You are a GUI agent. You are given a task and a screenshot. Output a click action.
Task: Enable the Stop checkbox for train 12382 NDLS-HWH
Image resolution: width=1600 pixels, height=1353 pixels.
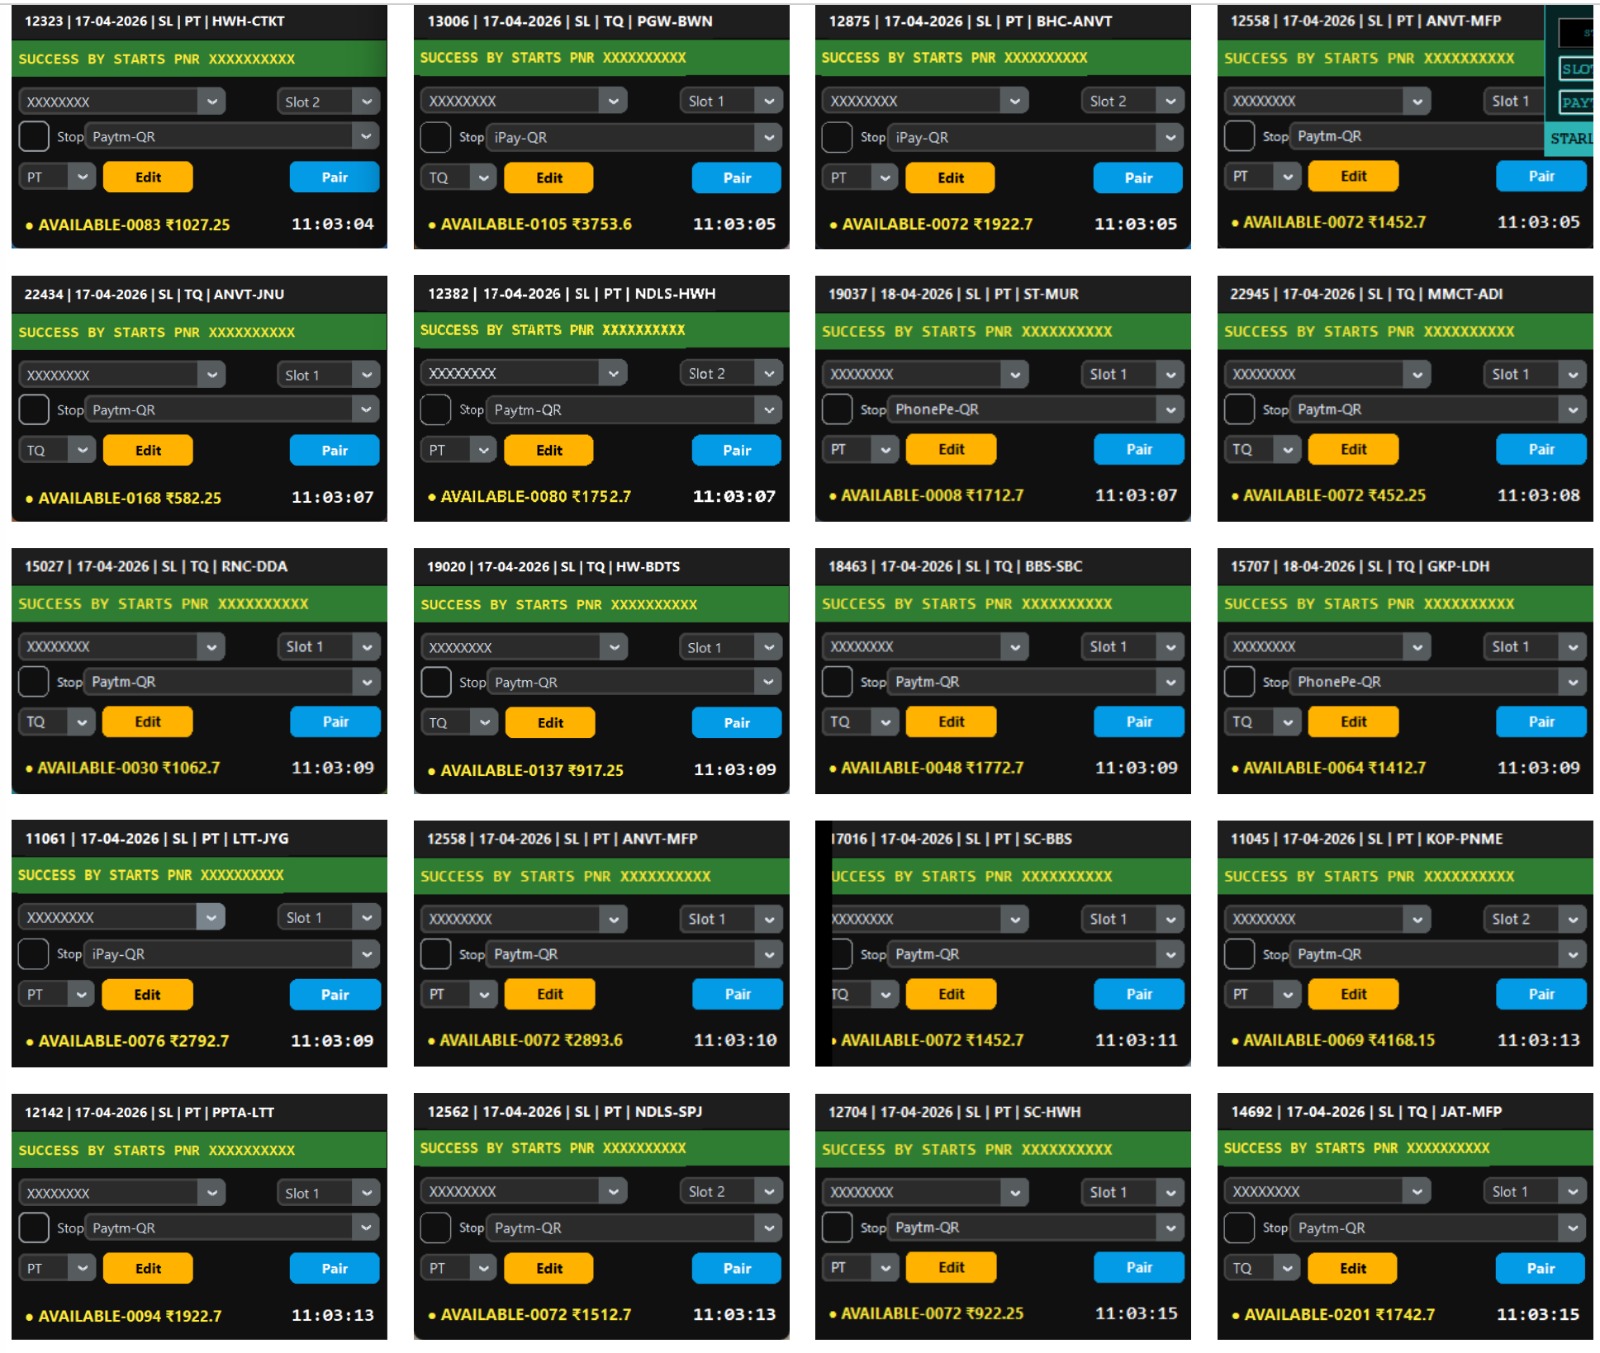pos(435,409)
